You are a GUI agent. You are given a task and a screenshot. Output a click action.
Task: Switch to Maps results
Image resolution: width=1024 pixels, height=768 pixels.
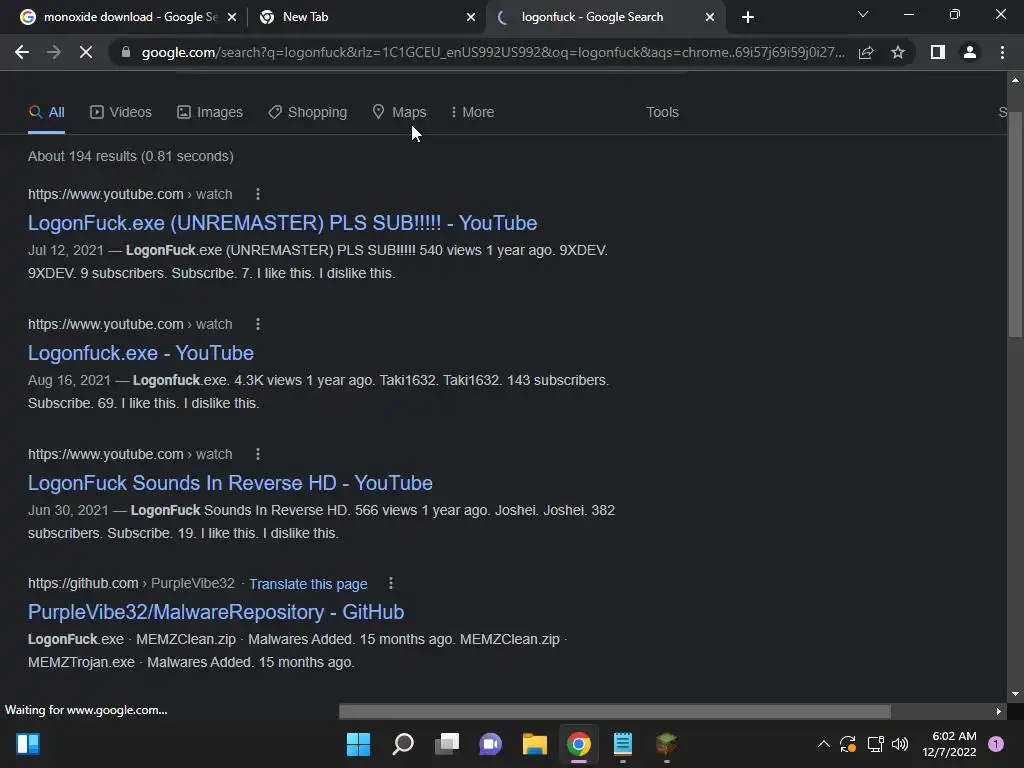point(399,112)
